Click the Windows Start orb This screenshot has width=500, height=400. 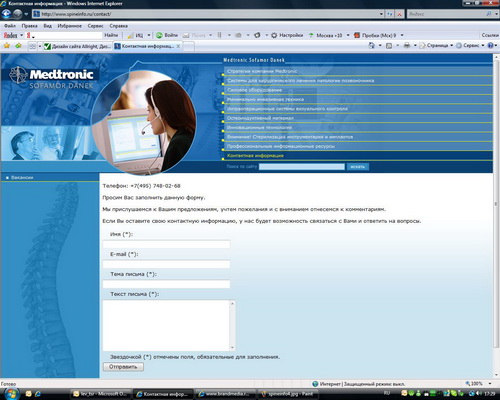[11, 394]
